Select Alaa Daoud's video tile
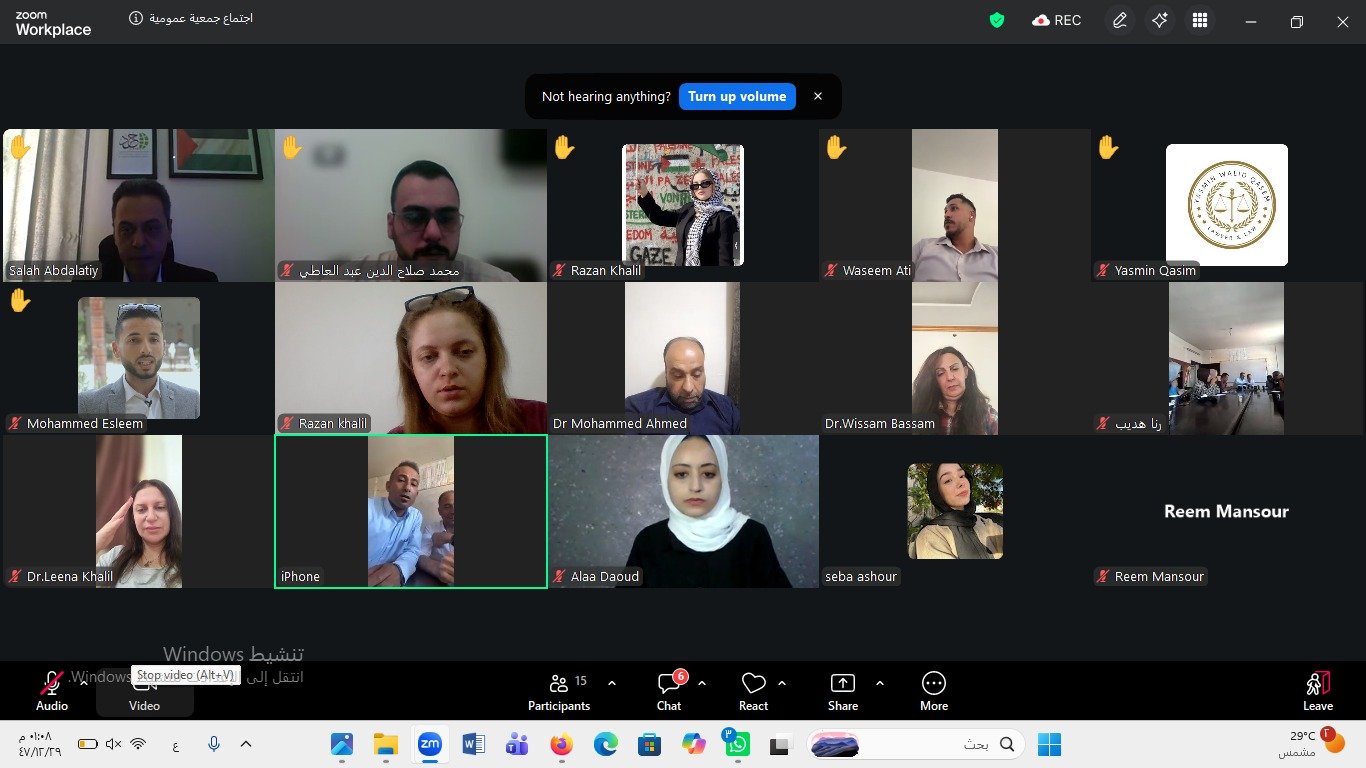This screenshot has width=1366, height=768. coord(683,511)
